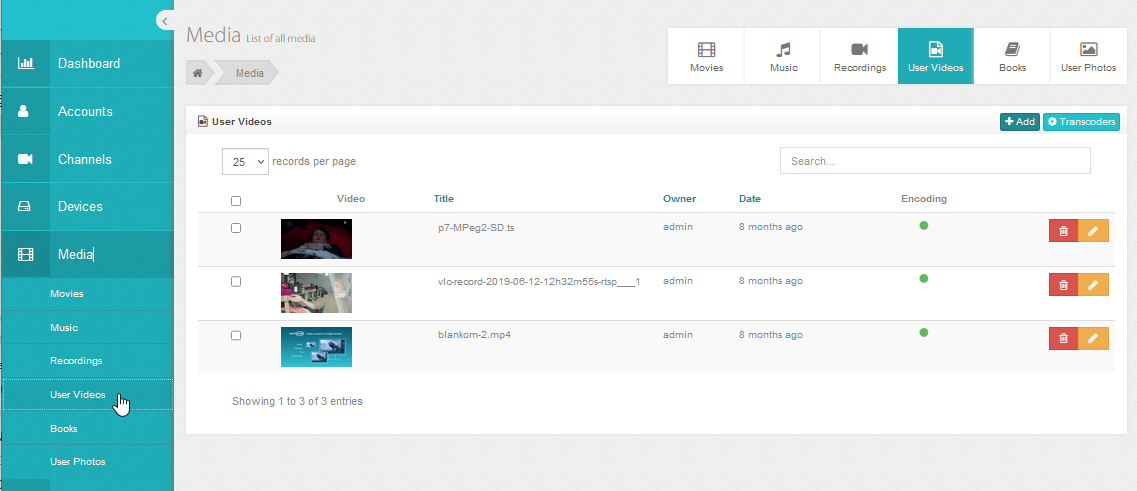Click trash icon for vlc-record video row
The height and width of the screenshot is (491, 1137).
coord(1063,285)
